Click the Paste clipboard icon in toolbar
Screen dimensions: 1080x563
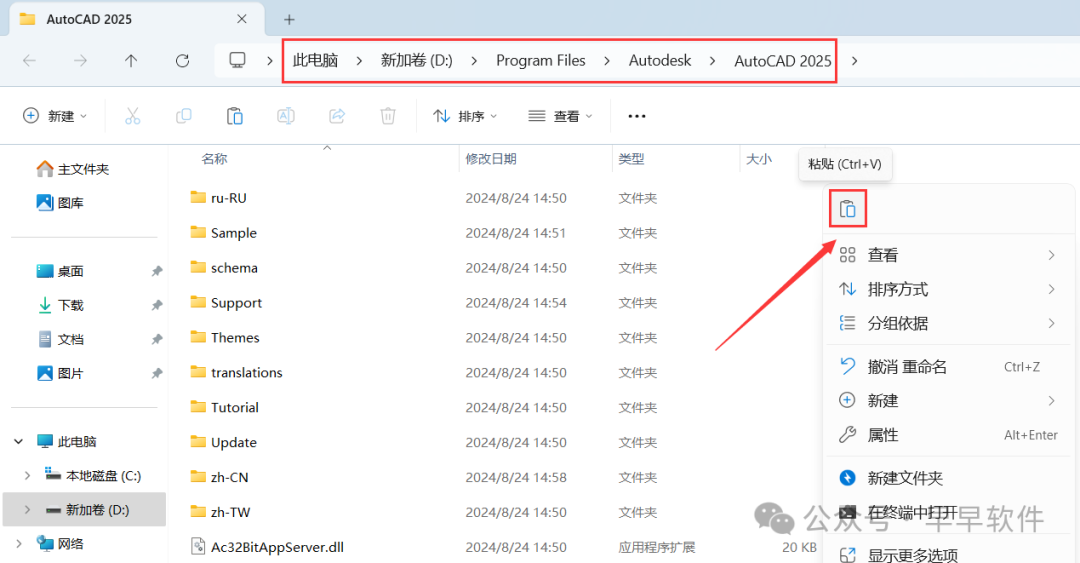(234, 116)
